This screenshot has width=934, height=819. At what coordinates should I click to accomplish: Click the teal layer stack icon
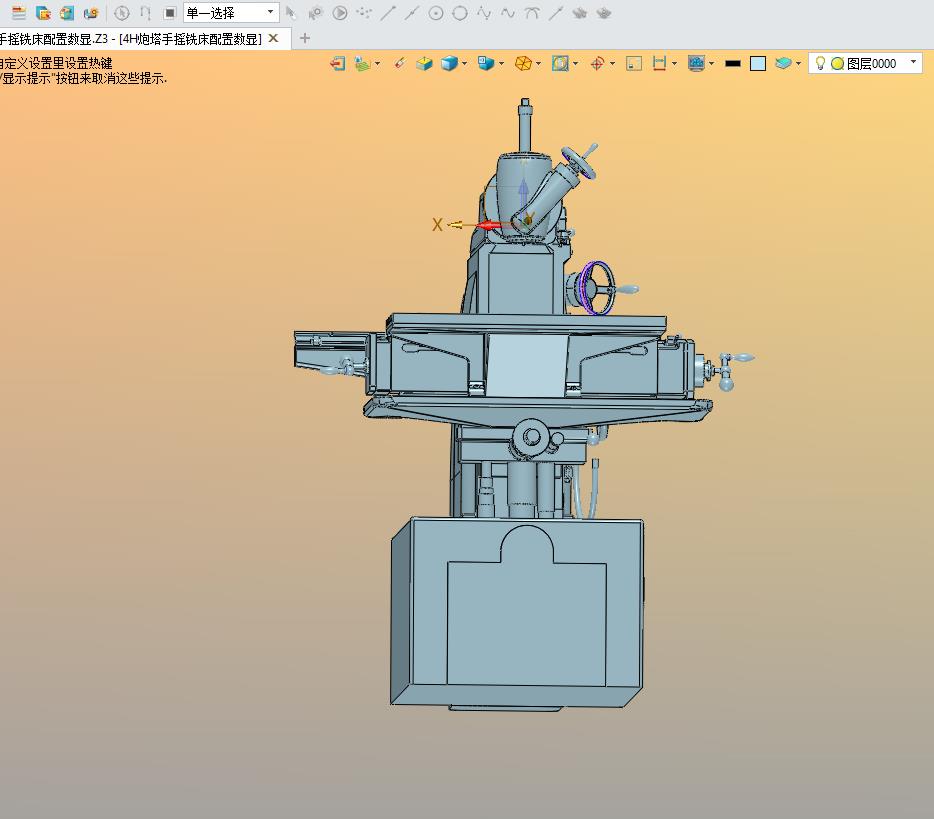click(783, 63)
